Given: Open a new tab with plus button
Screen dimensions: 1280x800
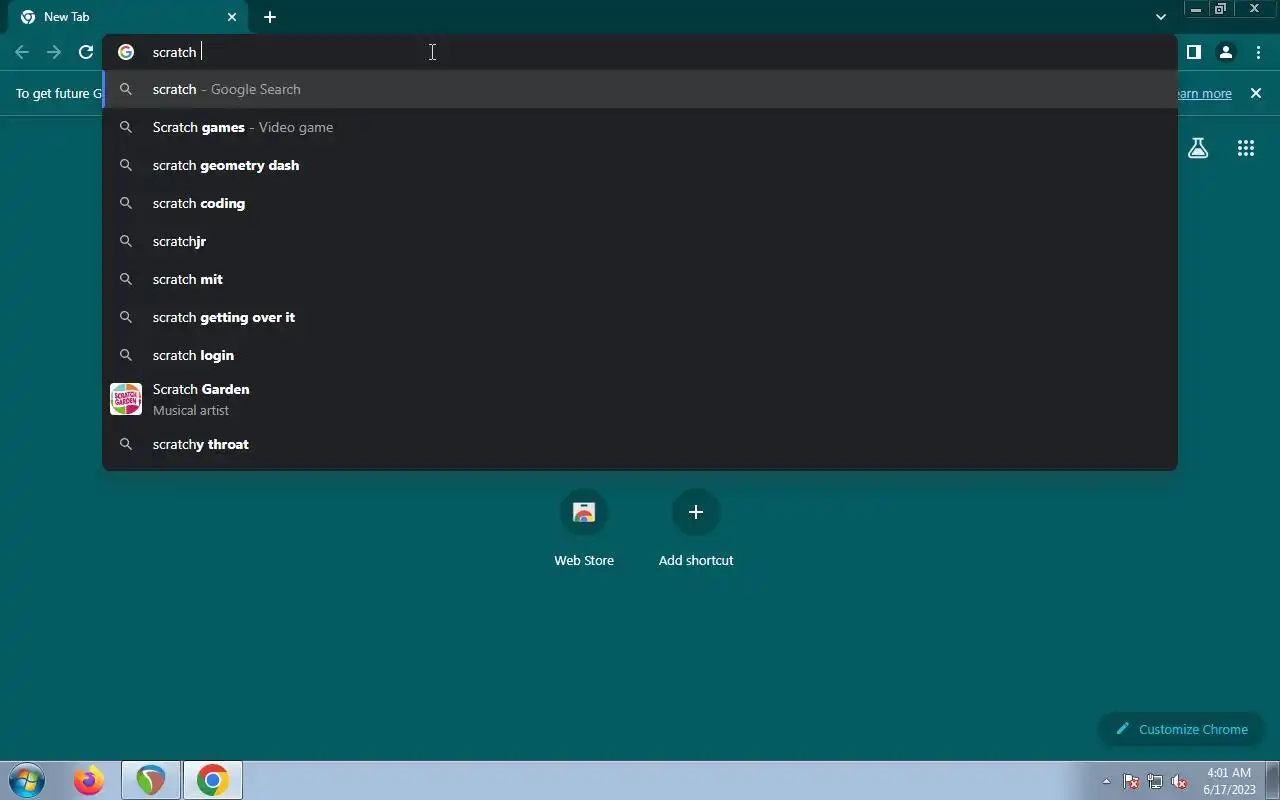Looking at the screenshot, I should 270,17.
